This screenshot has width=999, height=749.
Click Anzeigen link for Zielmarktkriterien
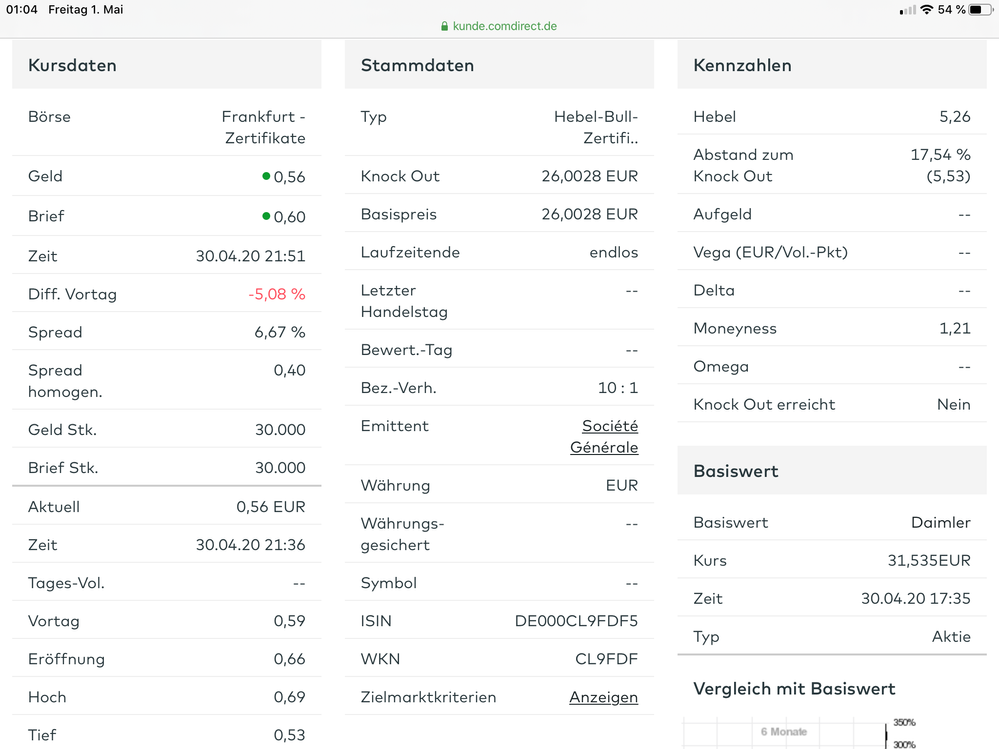pos(603,697)
